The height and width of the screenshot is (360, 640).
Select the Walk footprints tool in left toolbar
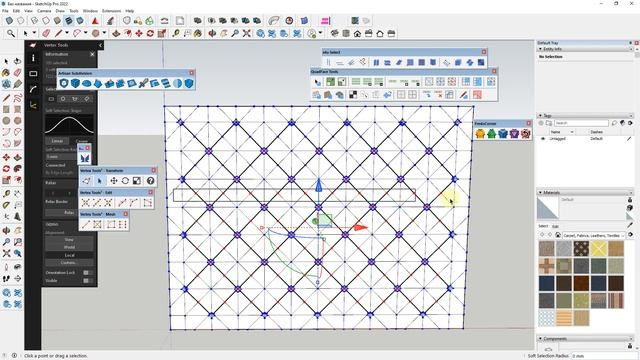[6, 278]
